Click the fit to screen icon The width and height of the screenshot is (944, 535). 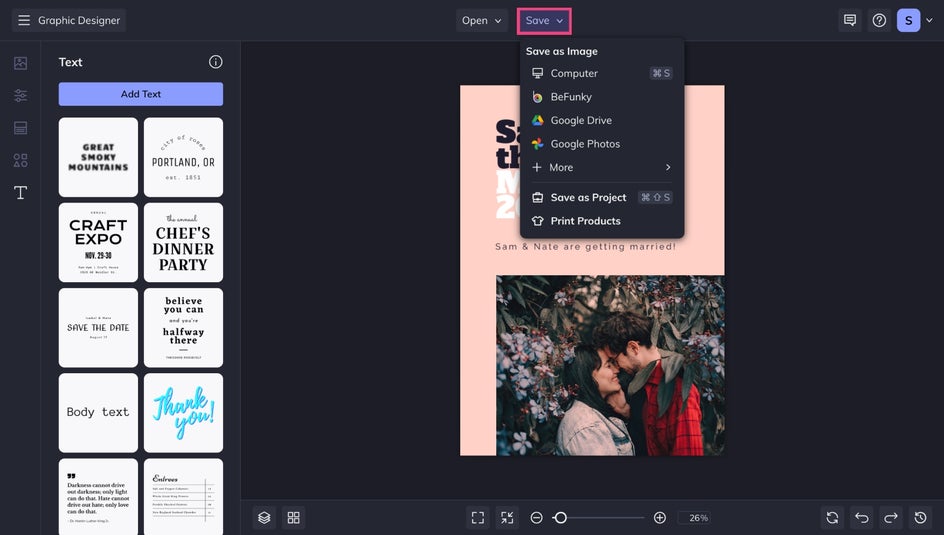tap(478, 518)
